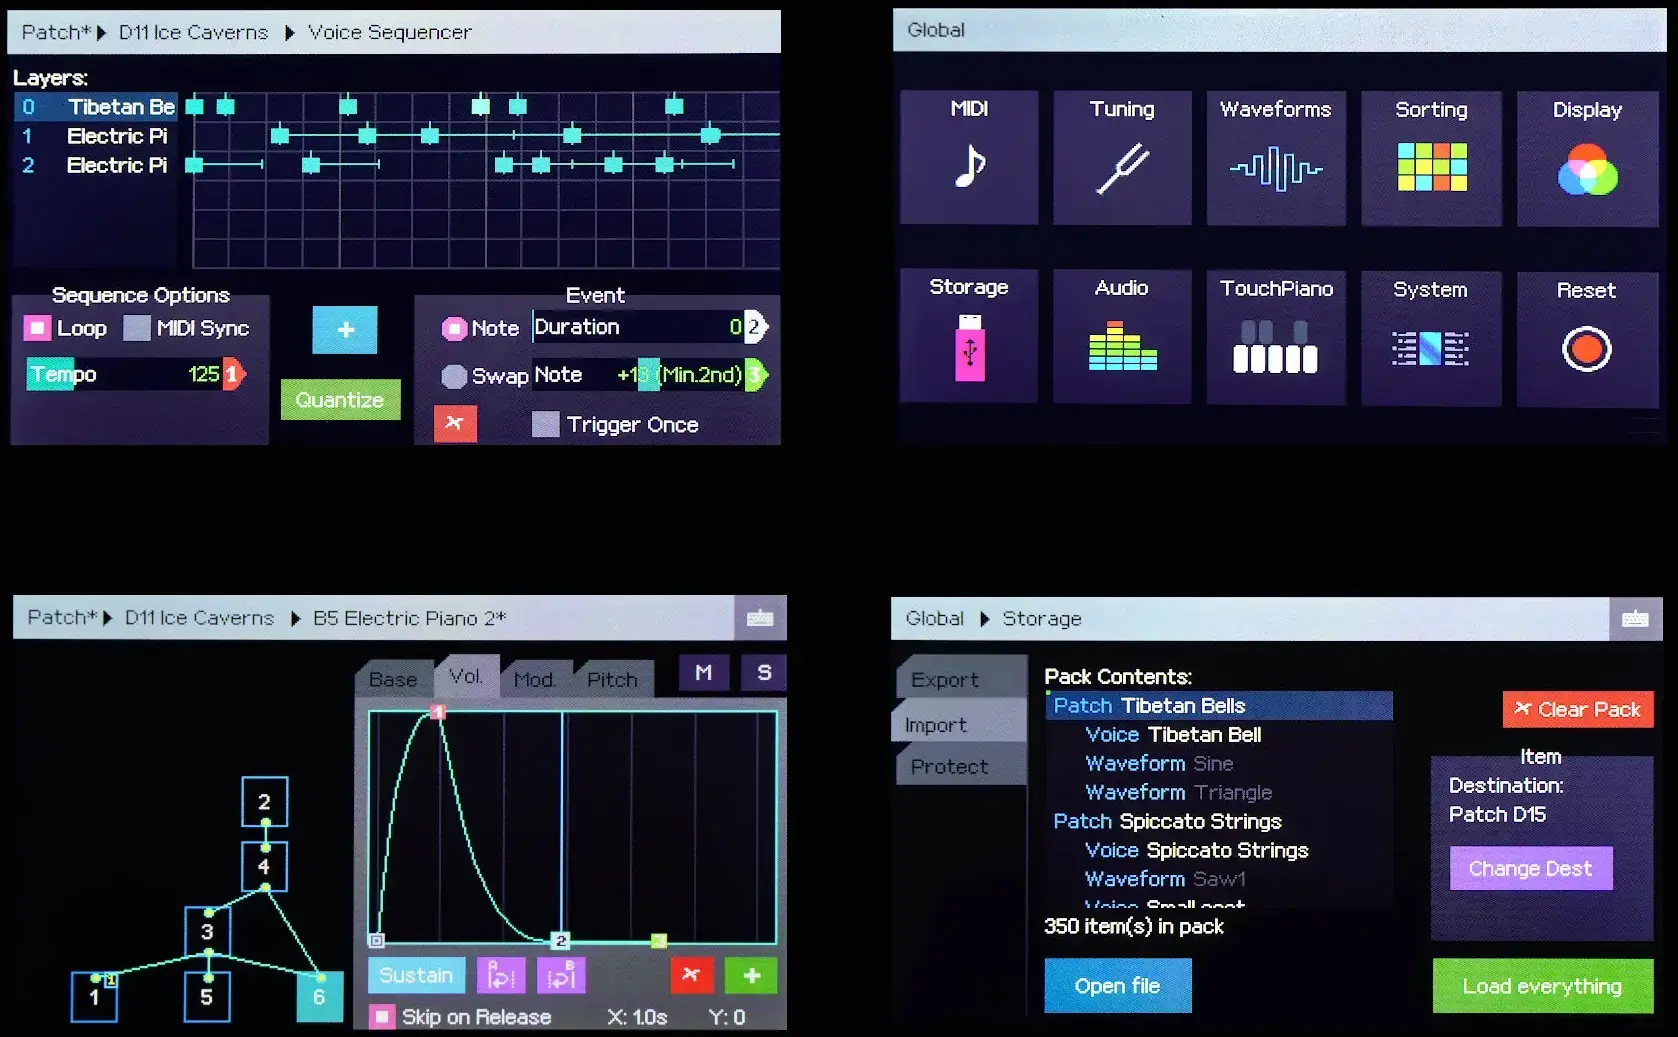
Task: Select layer 1 Electric Pi in Layers list
Action: click(96, 136)
